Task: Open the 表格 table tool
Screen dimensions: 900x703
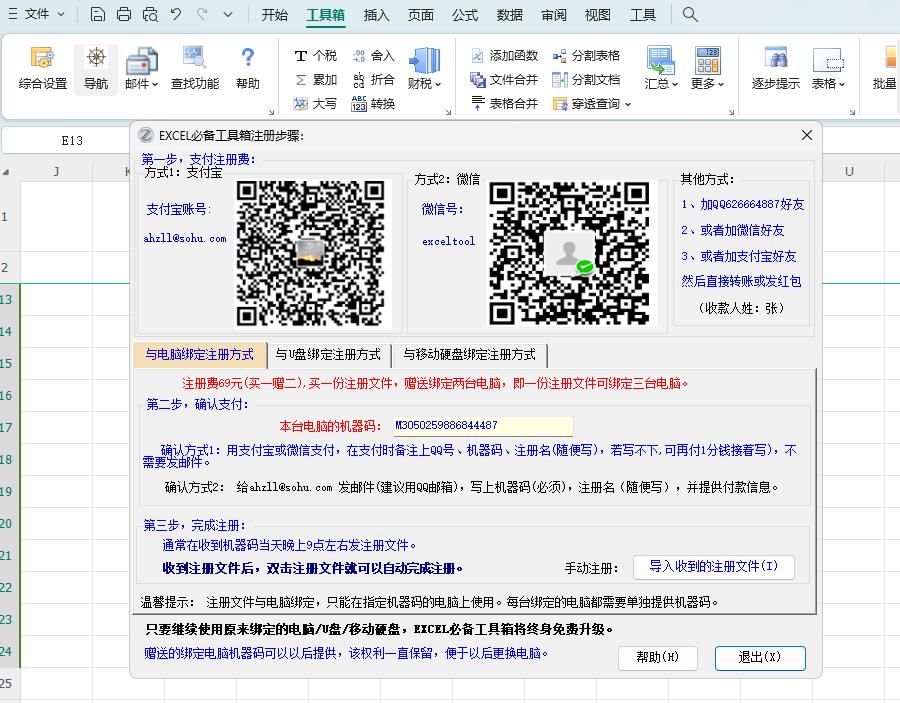Action: pos(828,69)
